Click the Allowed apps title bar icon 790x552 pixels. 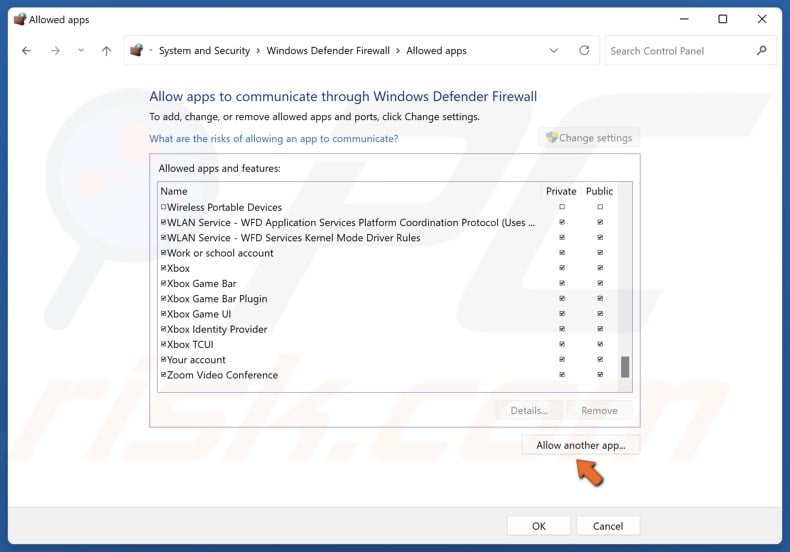[x=20, y=19]
